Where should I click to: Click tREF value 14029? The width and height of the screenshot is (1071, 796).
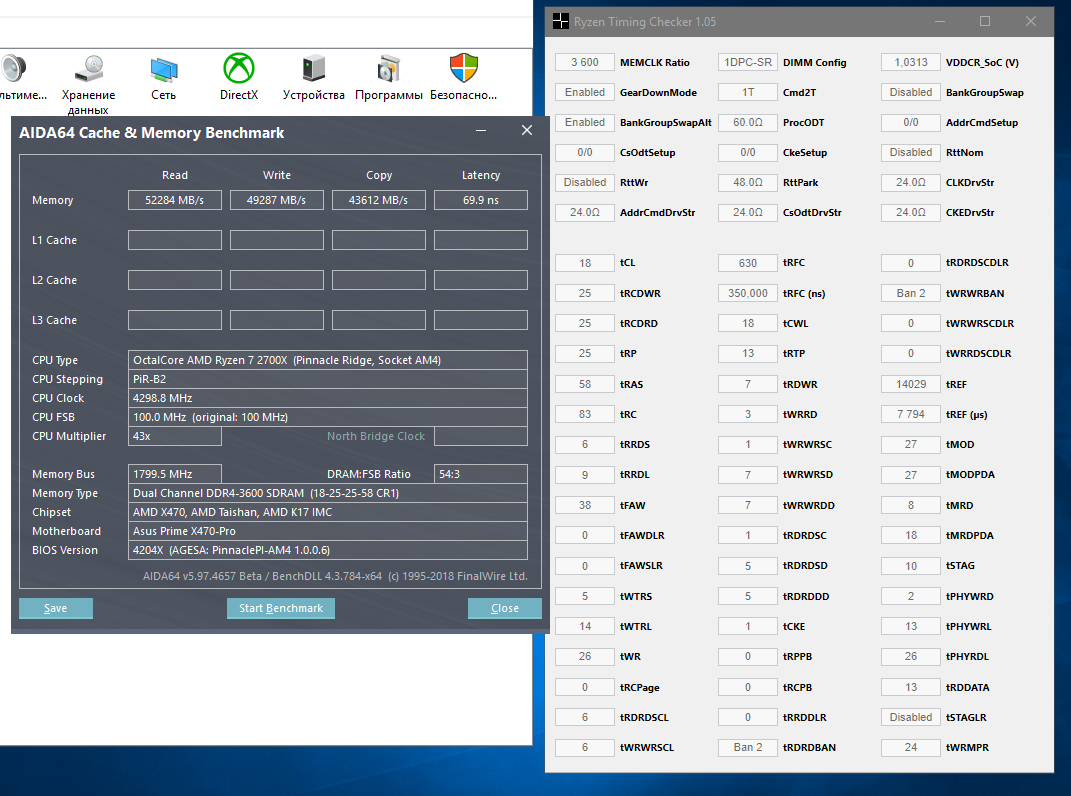(x=910, y=384)
